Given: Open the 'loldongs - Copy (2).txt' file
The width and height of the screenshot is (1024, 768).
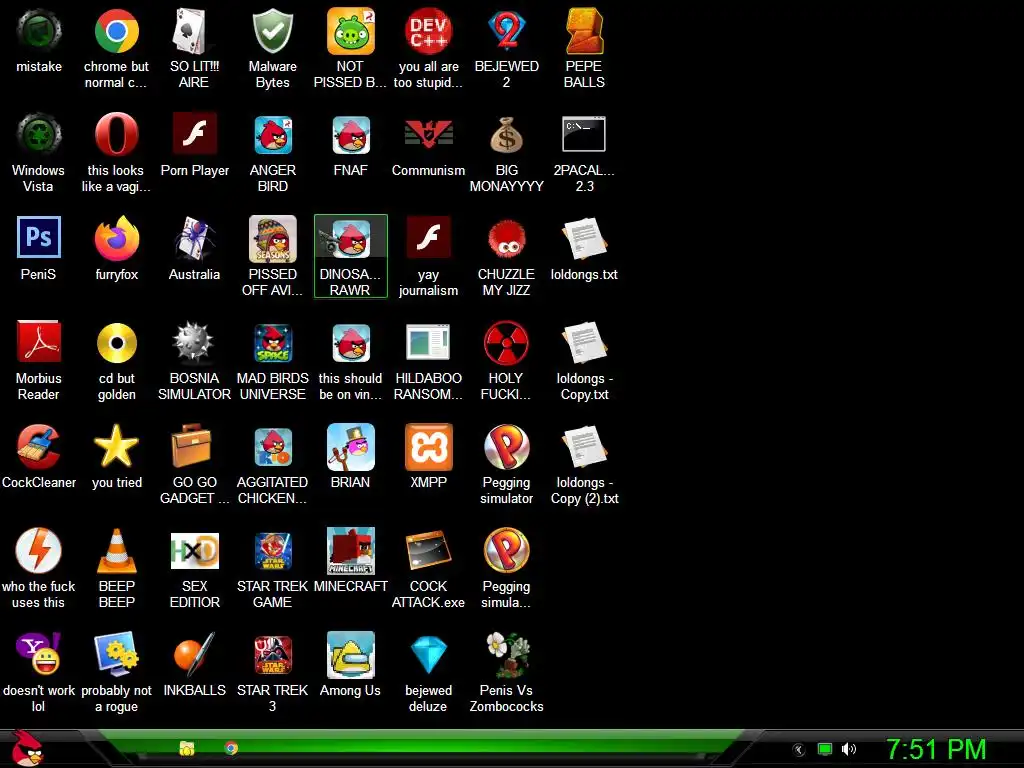Looking at the screenshot, I should tap(584, 447).
